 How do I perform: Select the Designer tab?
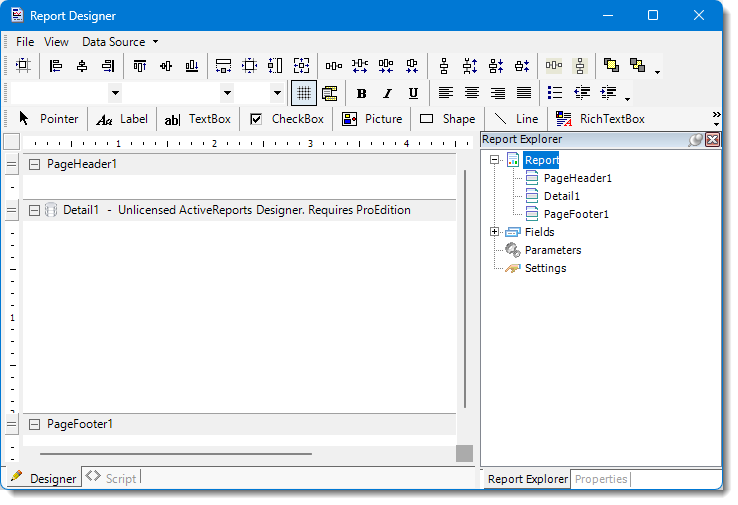(43, 478)
